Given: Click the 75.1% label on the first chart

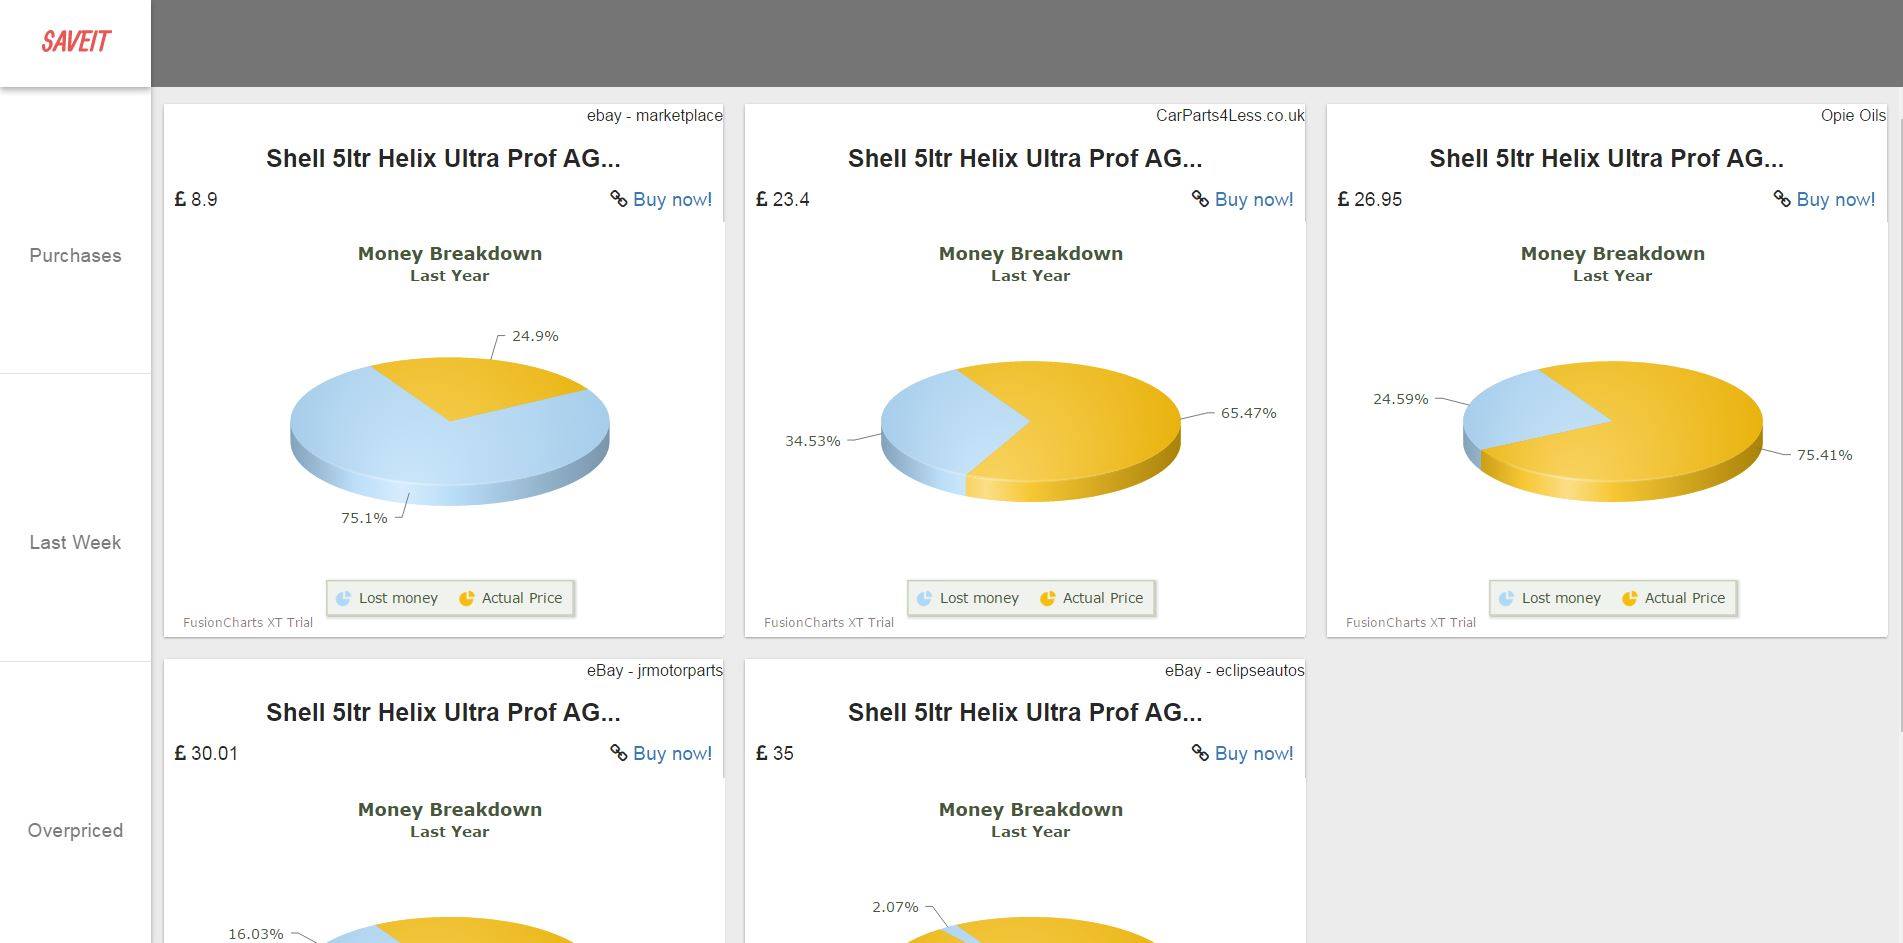Looking at the screenshot, I should click(x=364, y=518).
